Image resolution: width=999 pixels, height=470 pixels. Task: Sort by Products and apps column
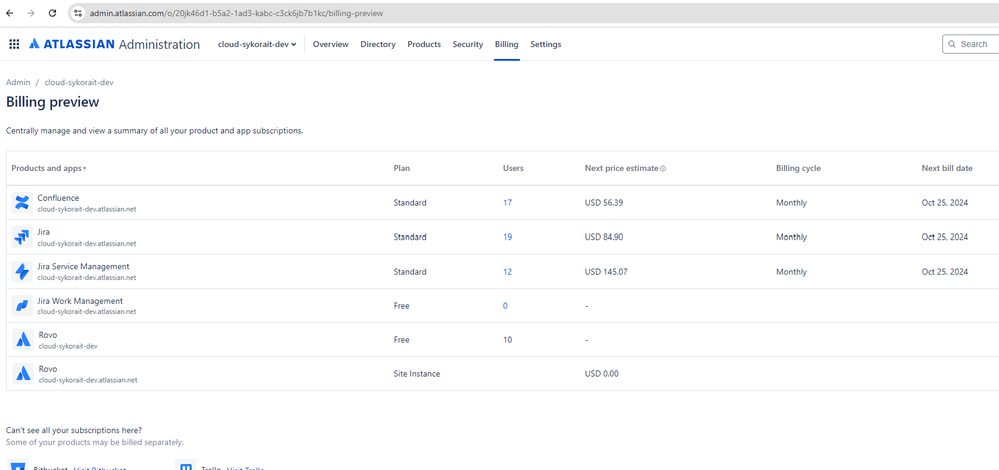click(x=48, y=168)
